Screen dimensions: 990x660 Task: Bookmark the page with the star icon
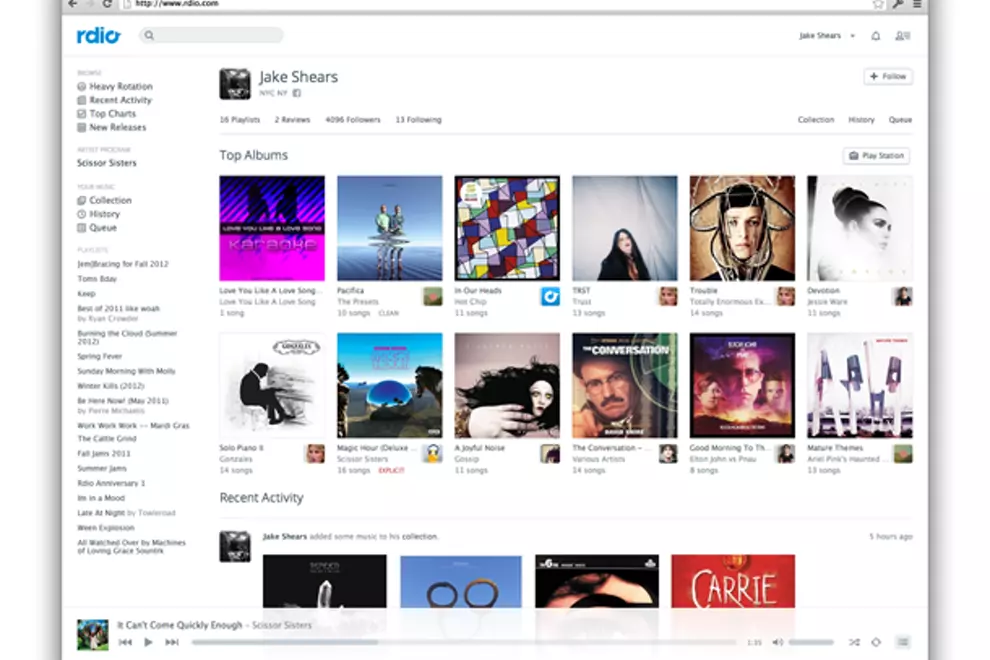click(878, 4)
